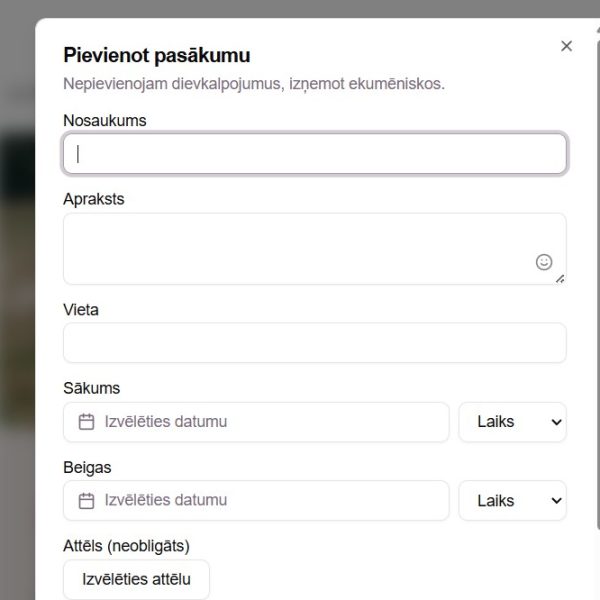Click the Vieta label

[x=81, y=310]
